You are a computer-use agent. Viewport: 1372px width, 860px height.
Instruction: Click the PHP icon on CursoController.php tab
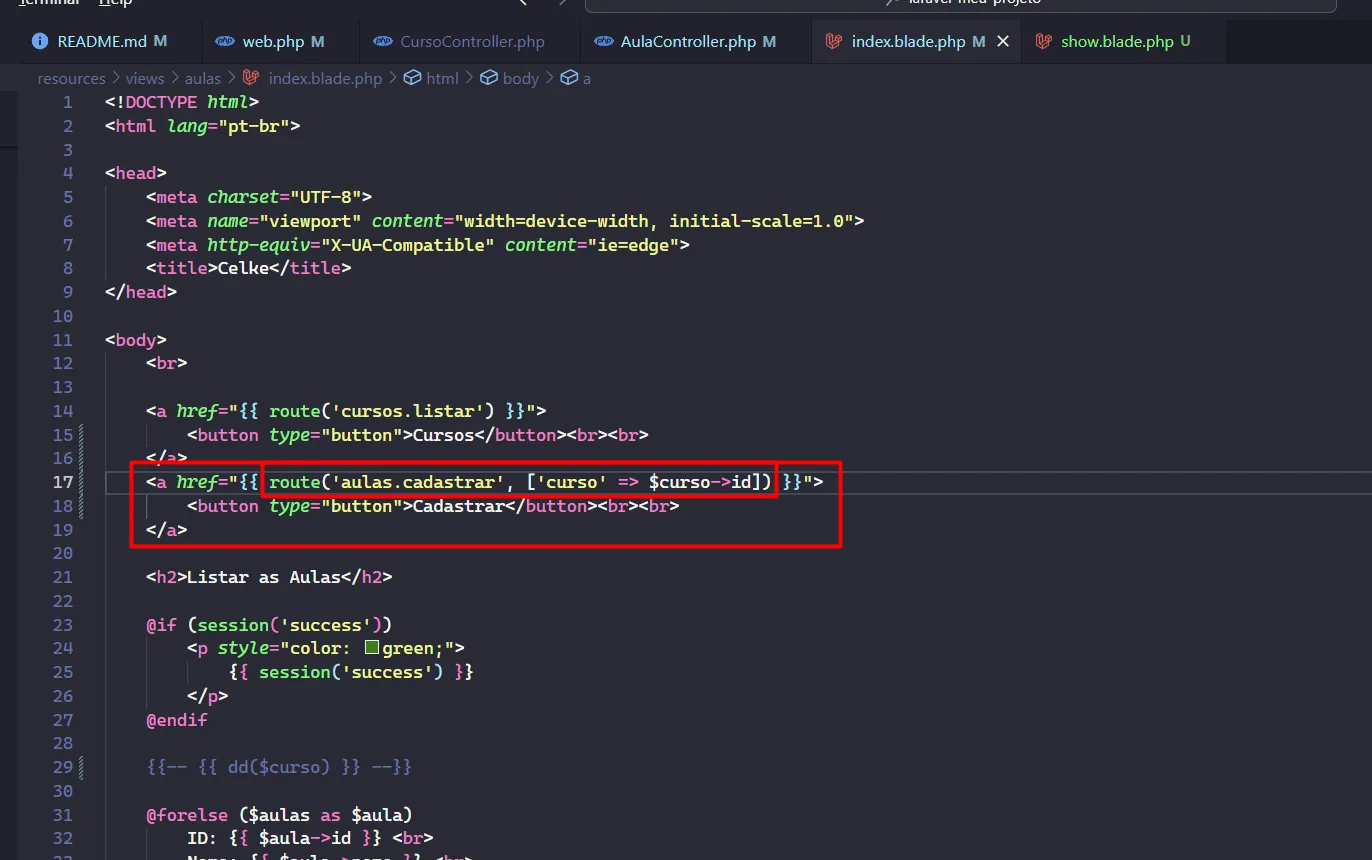pyautogui.click(x=382, y=42)
